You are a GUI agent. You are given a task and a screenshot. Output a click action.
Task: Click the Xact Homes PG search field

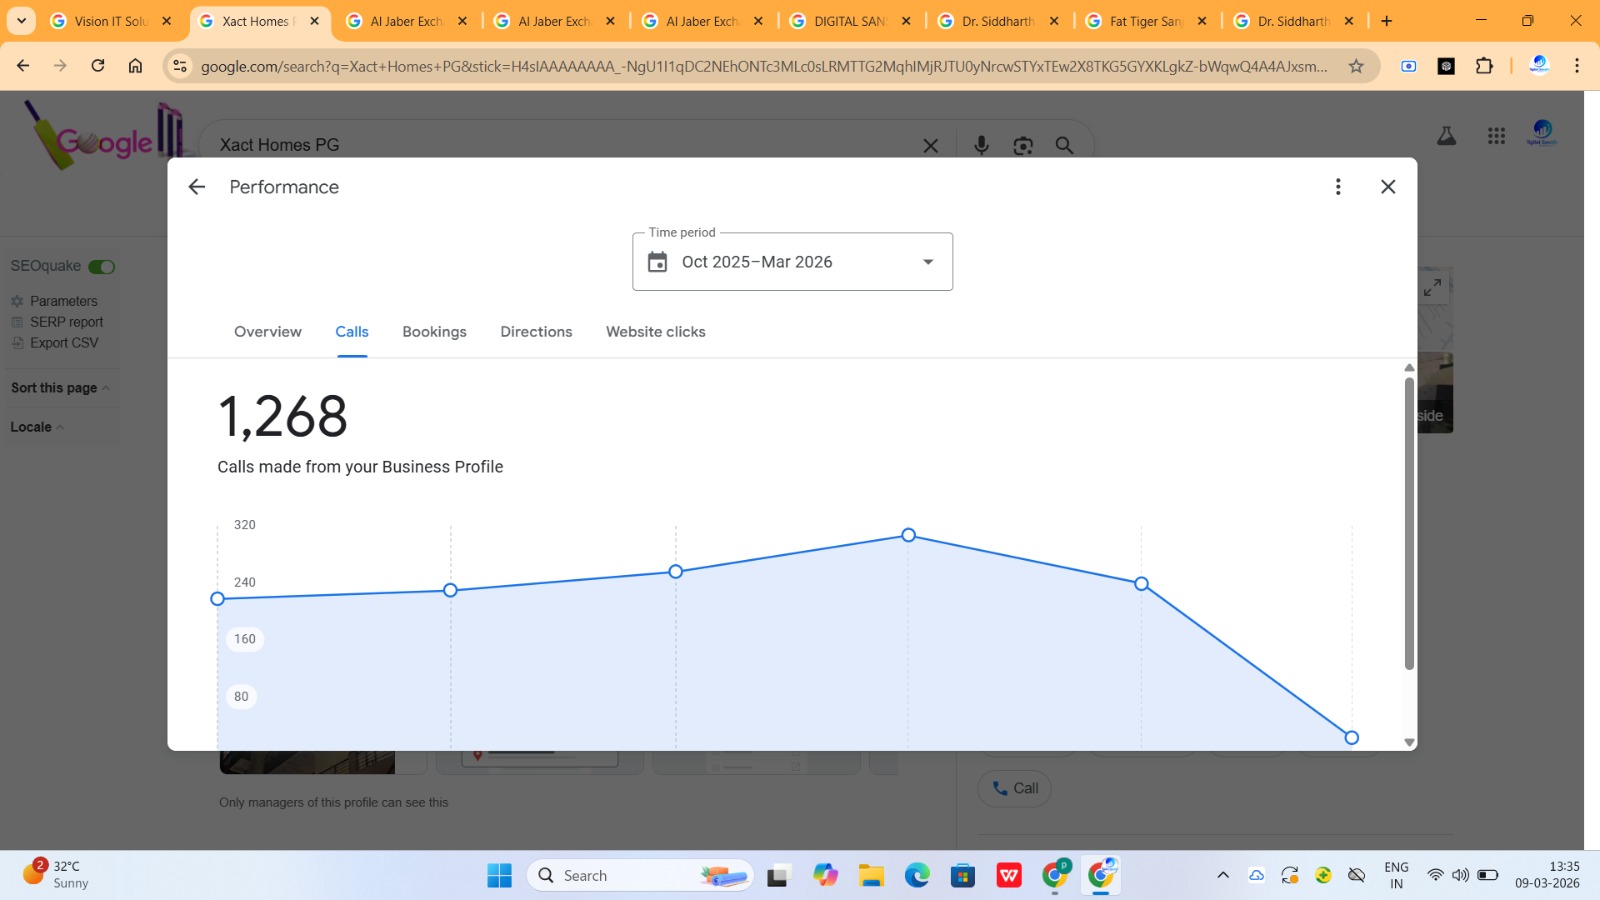[x=560, y=146]
